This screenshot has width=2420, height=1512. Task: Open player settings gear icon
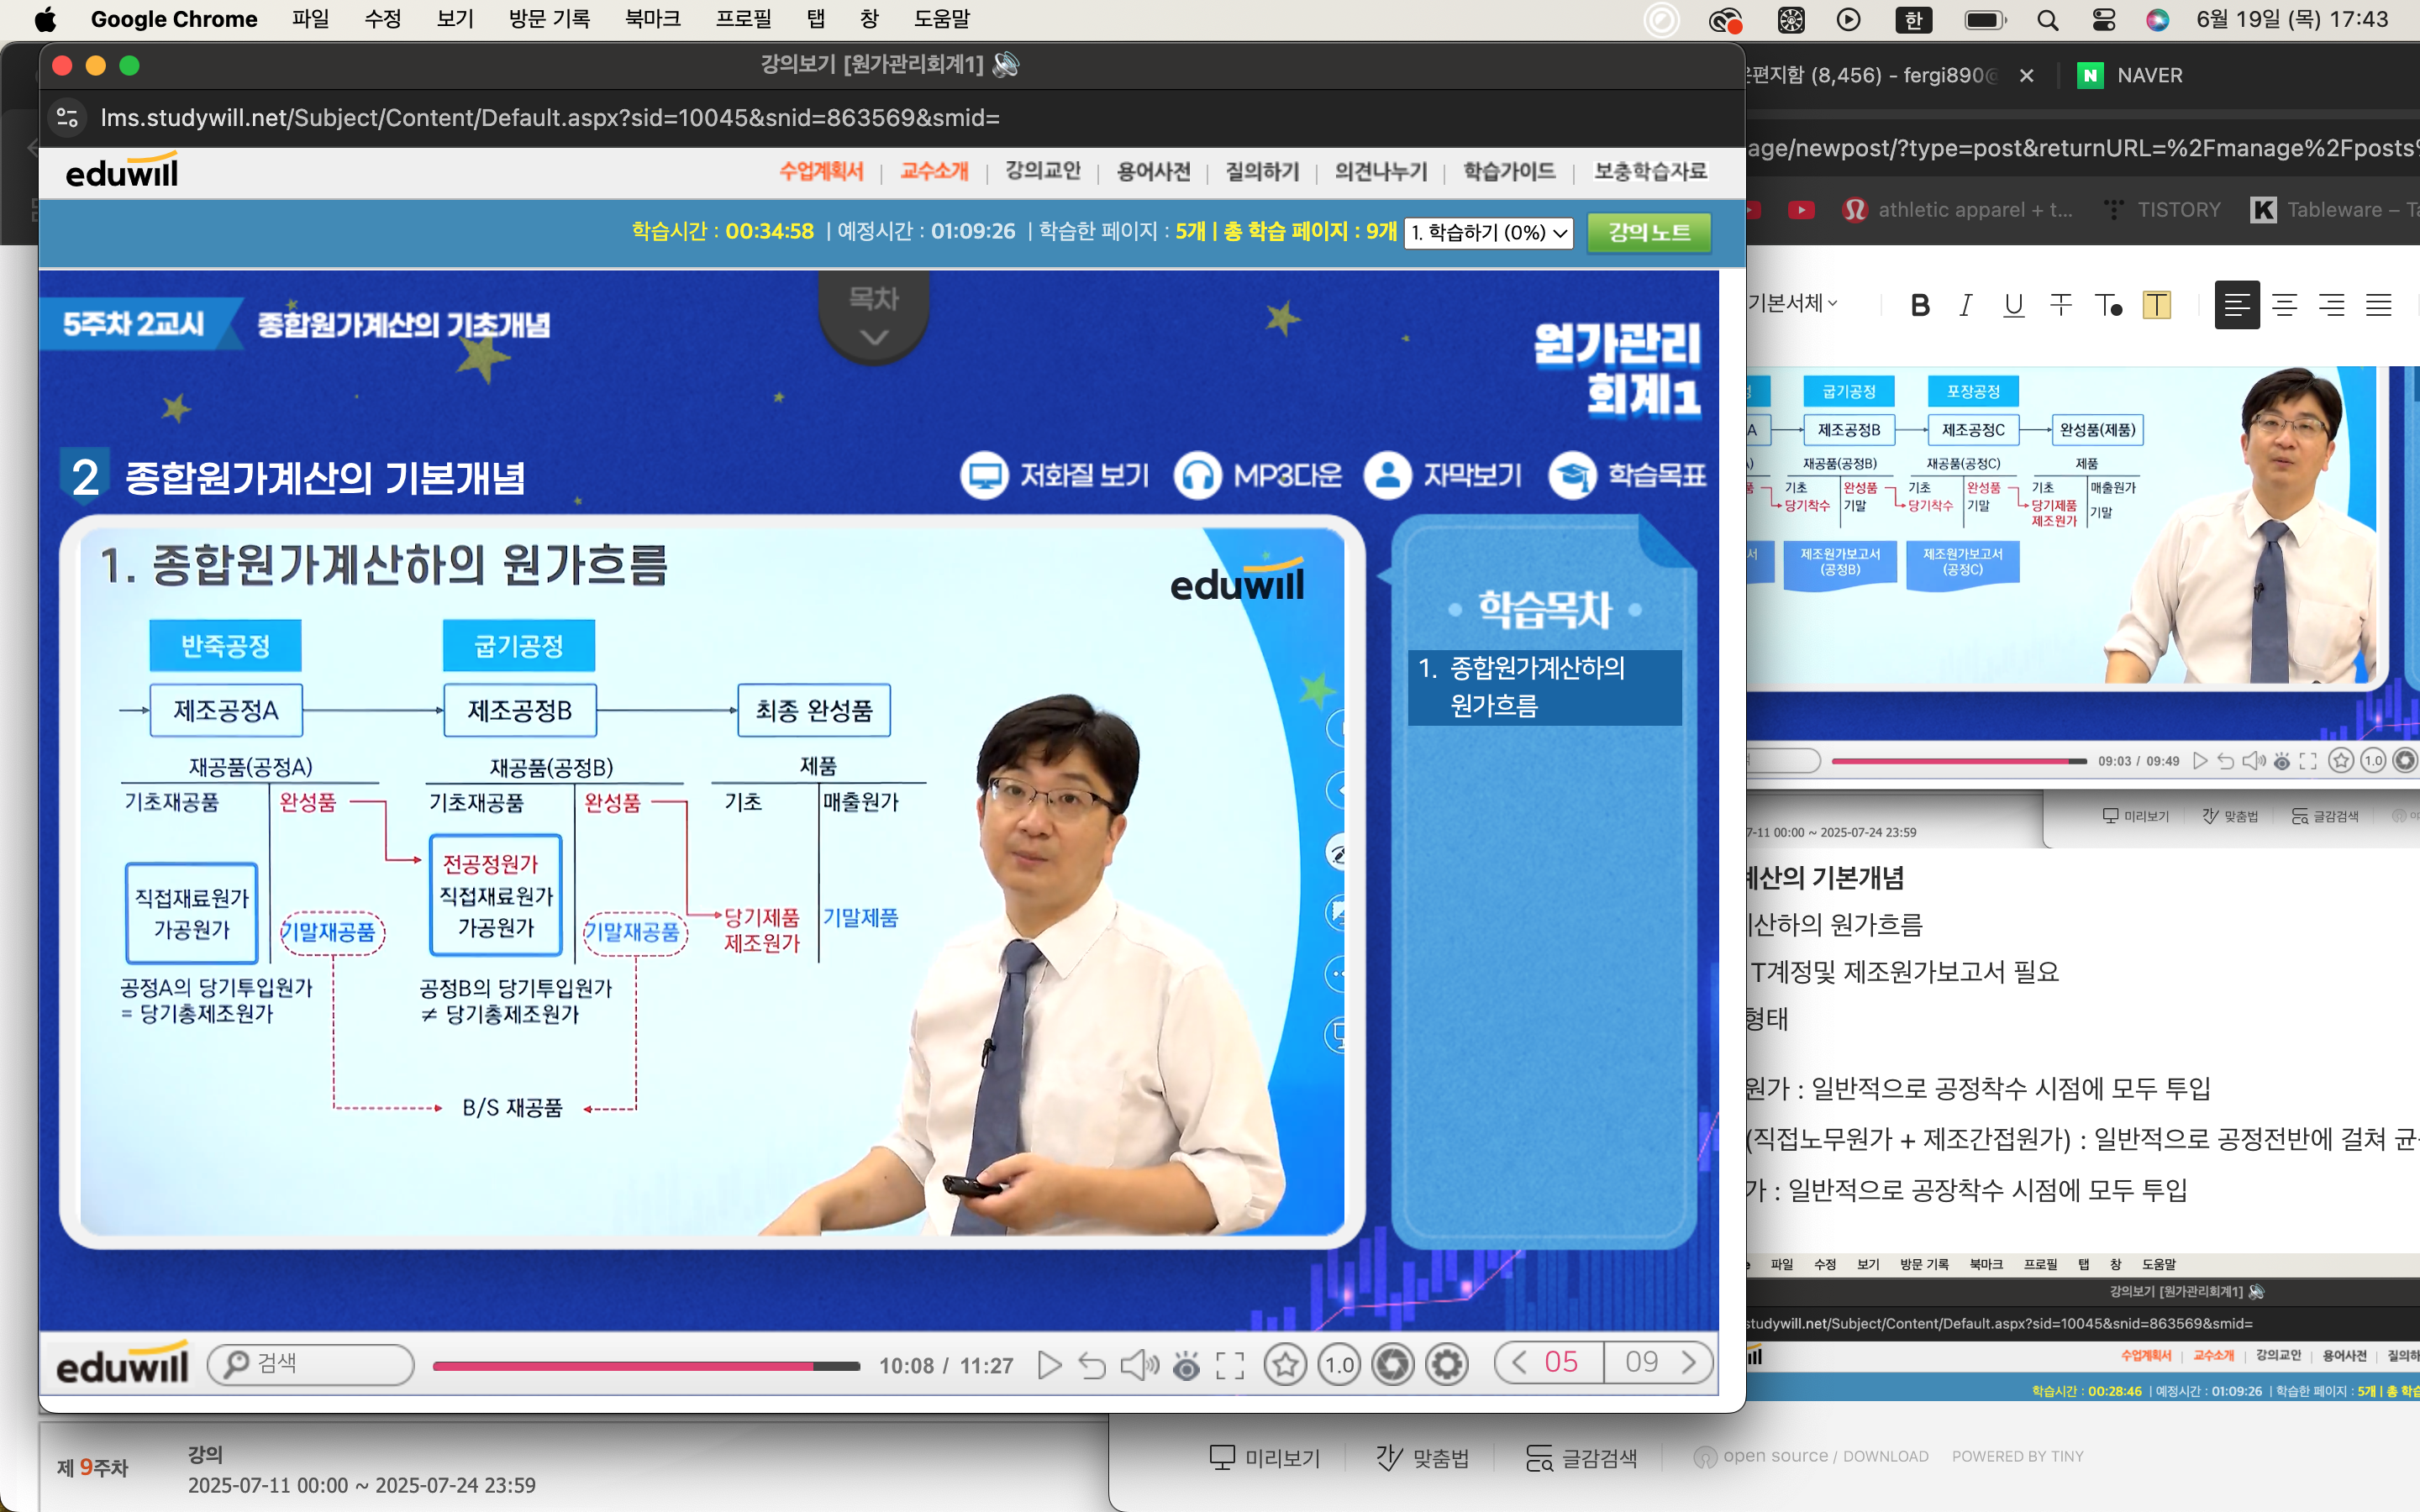tap(1447, 1365)
